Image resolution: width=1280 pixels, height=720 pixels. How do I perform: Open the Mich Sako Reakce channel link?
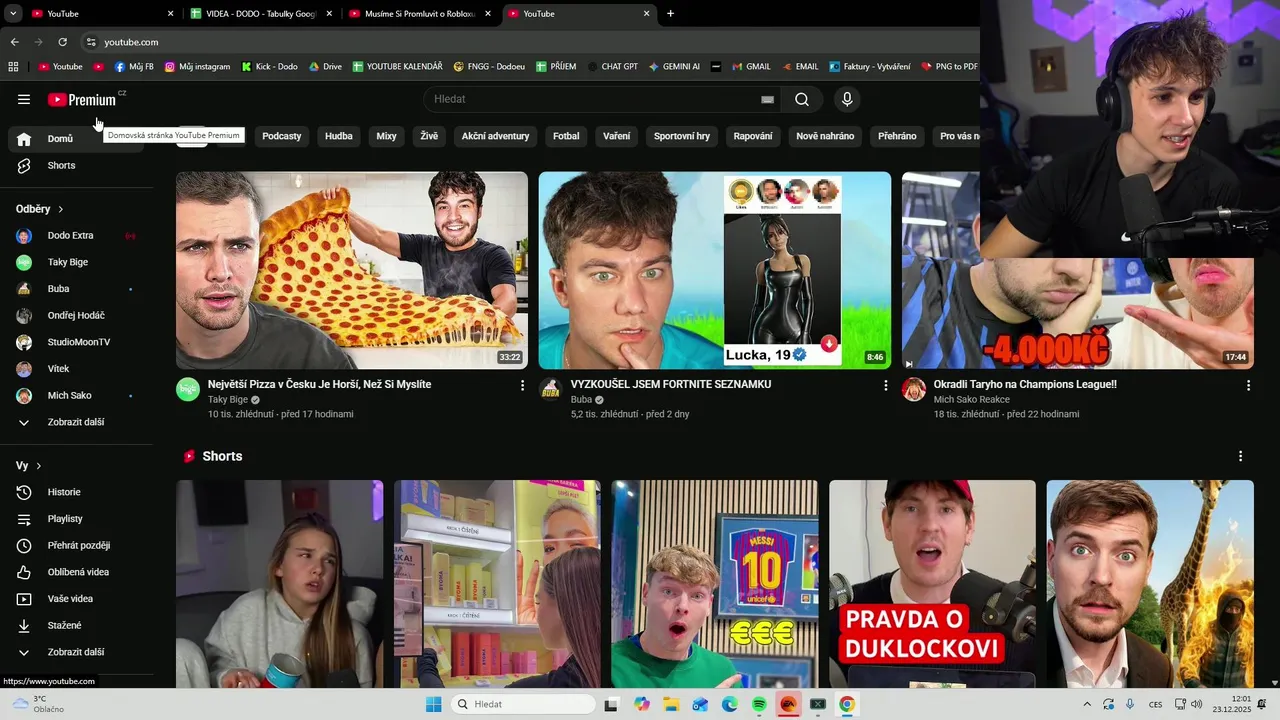point(972,400)
